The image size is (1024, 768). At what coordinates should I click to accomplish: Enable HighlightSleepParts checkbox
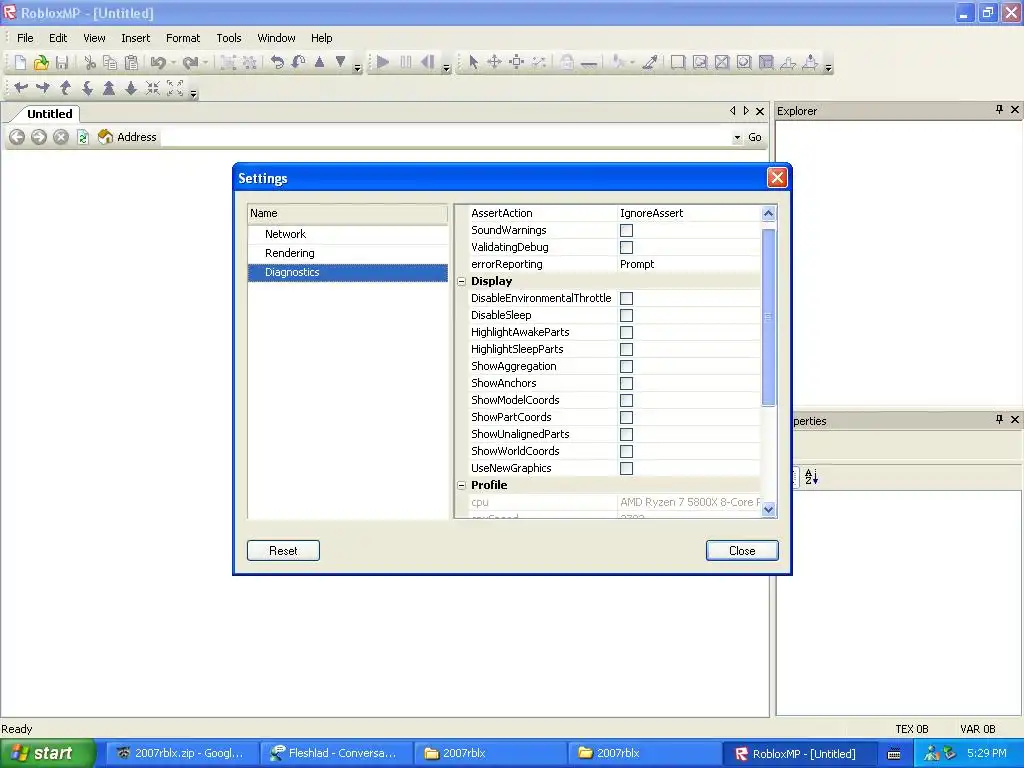626,349
